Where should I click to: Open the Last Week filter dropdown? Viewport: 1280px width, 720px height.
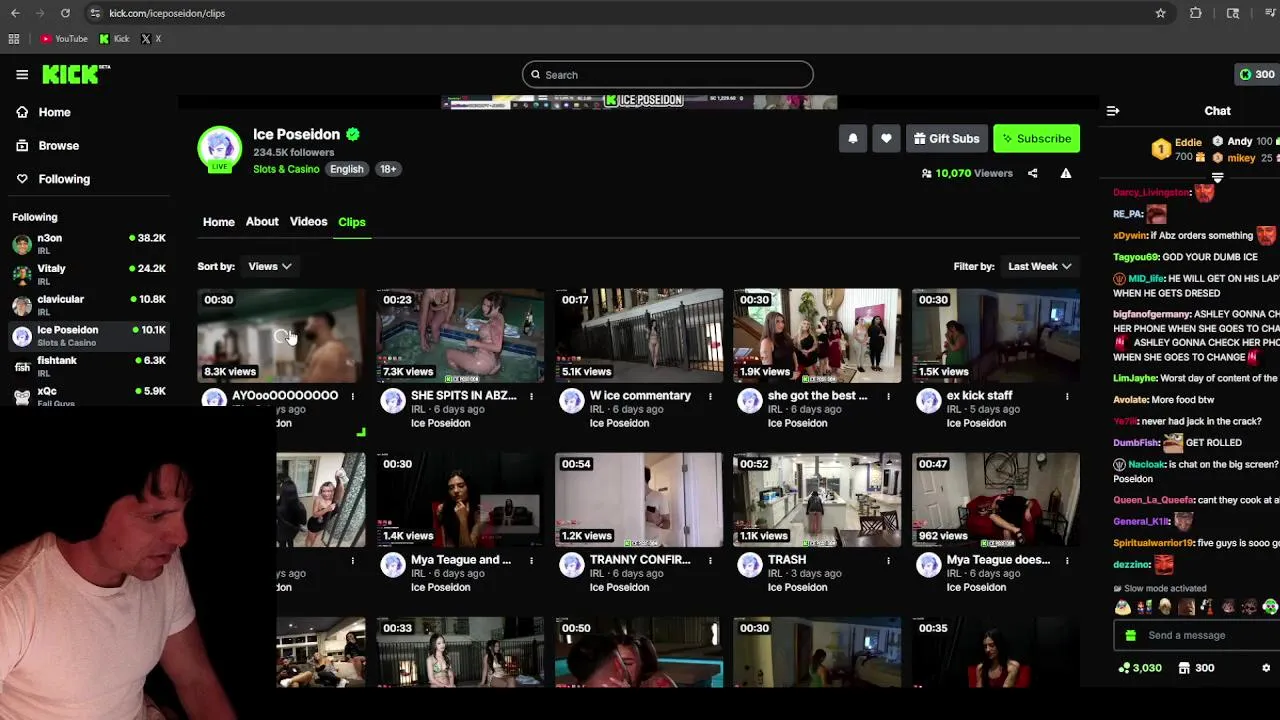click(x=1040, y=267)
